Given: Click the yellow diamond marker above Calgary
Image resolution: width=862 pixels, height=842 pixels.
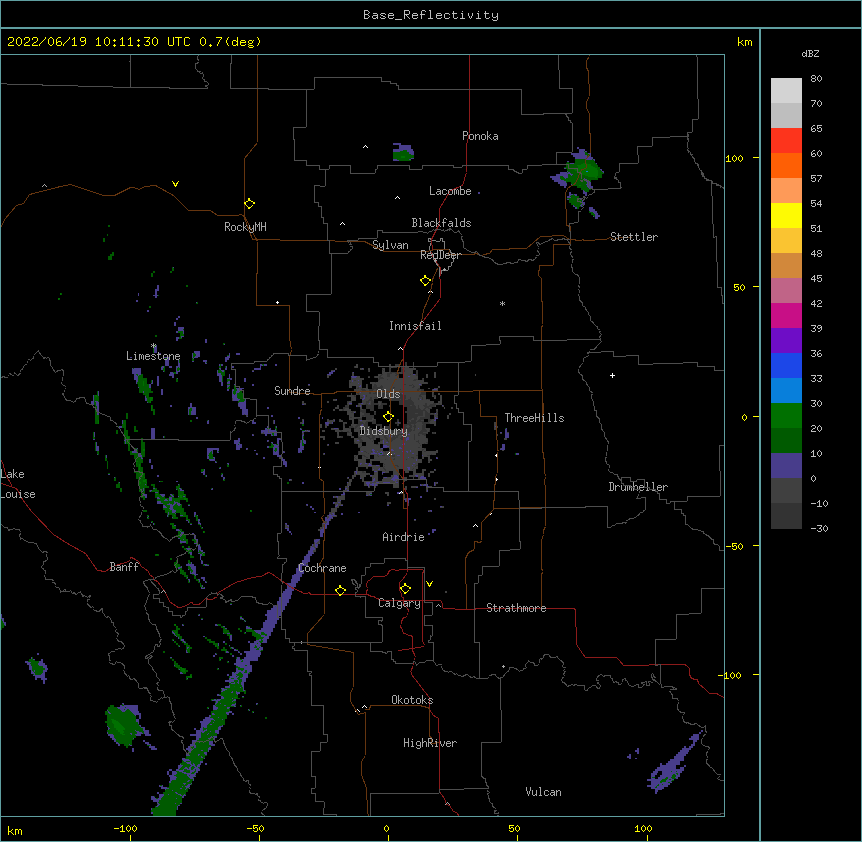Looking at the screenshot, I should click(405, 589).
